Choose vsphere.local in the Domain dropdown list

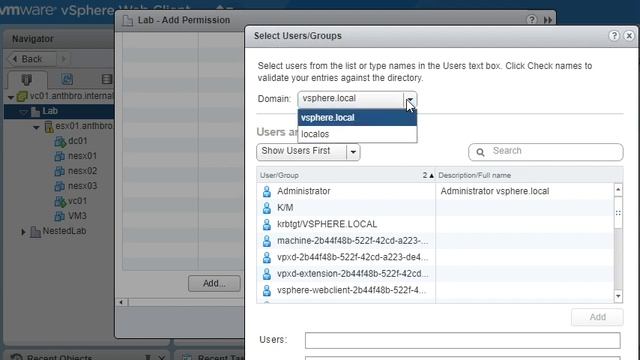[357, 118]
